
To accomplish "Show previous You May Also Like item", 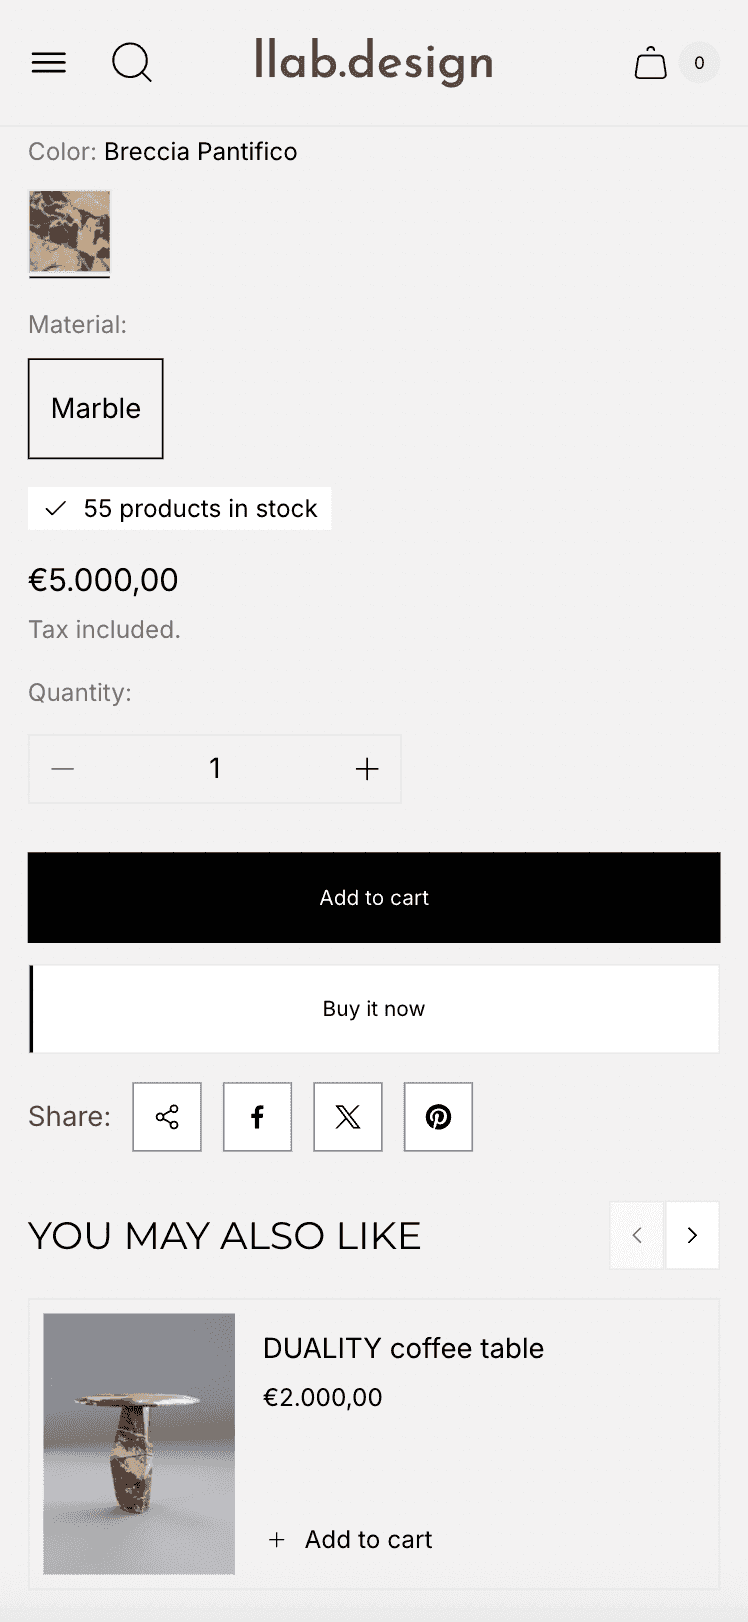I will click(637, 1235).
